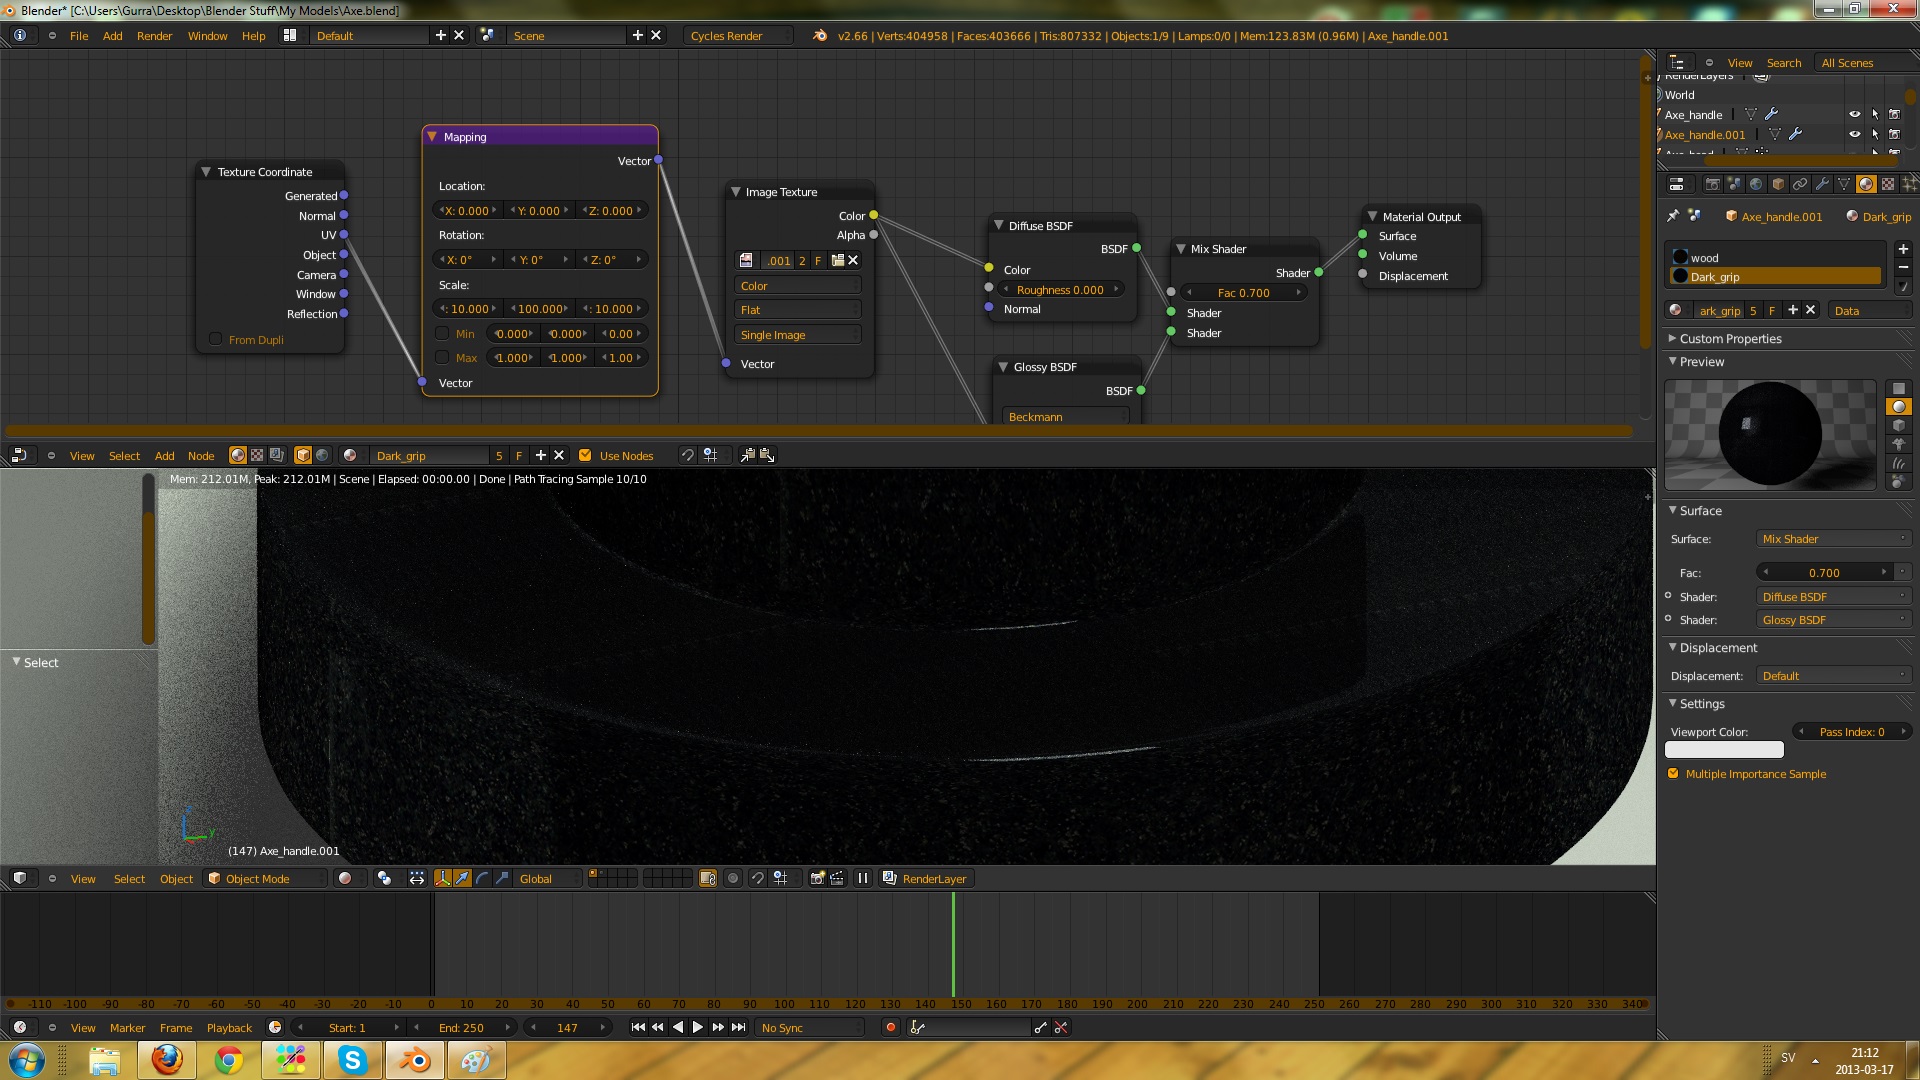Click the Viewport Color swatch
The height and width of the screenshot is (1080, 1920).
click(1724, 749)
